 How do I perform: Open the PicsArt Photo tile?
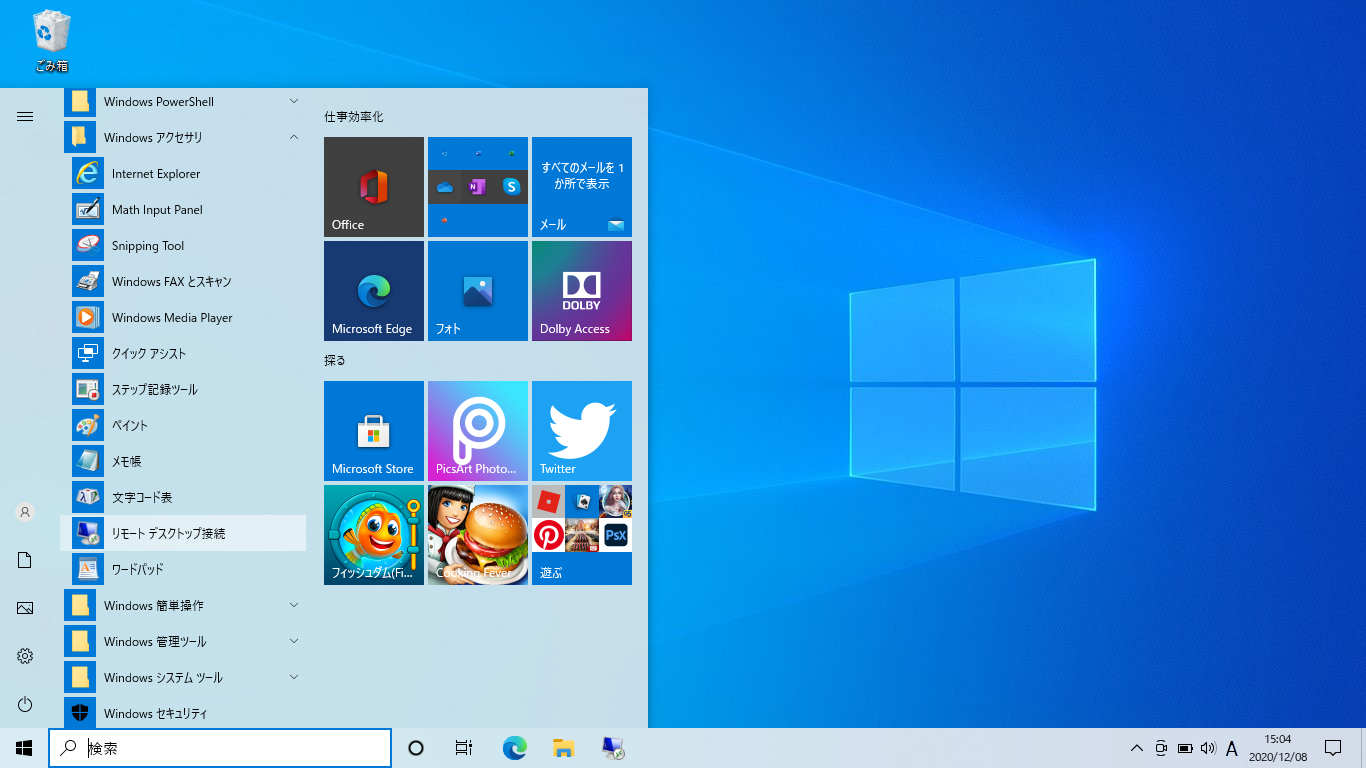(x=478, y=431)
